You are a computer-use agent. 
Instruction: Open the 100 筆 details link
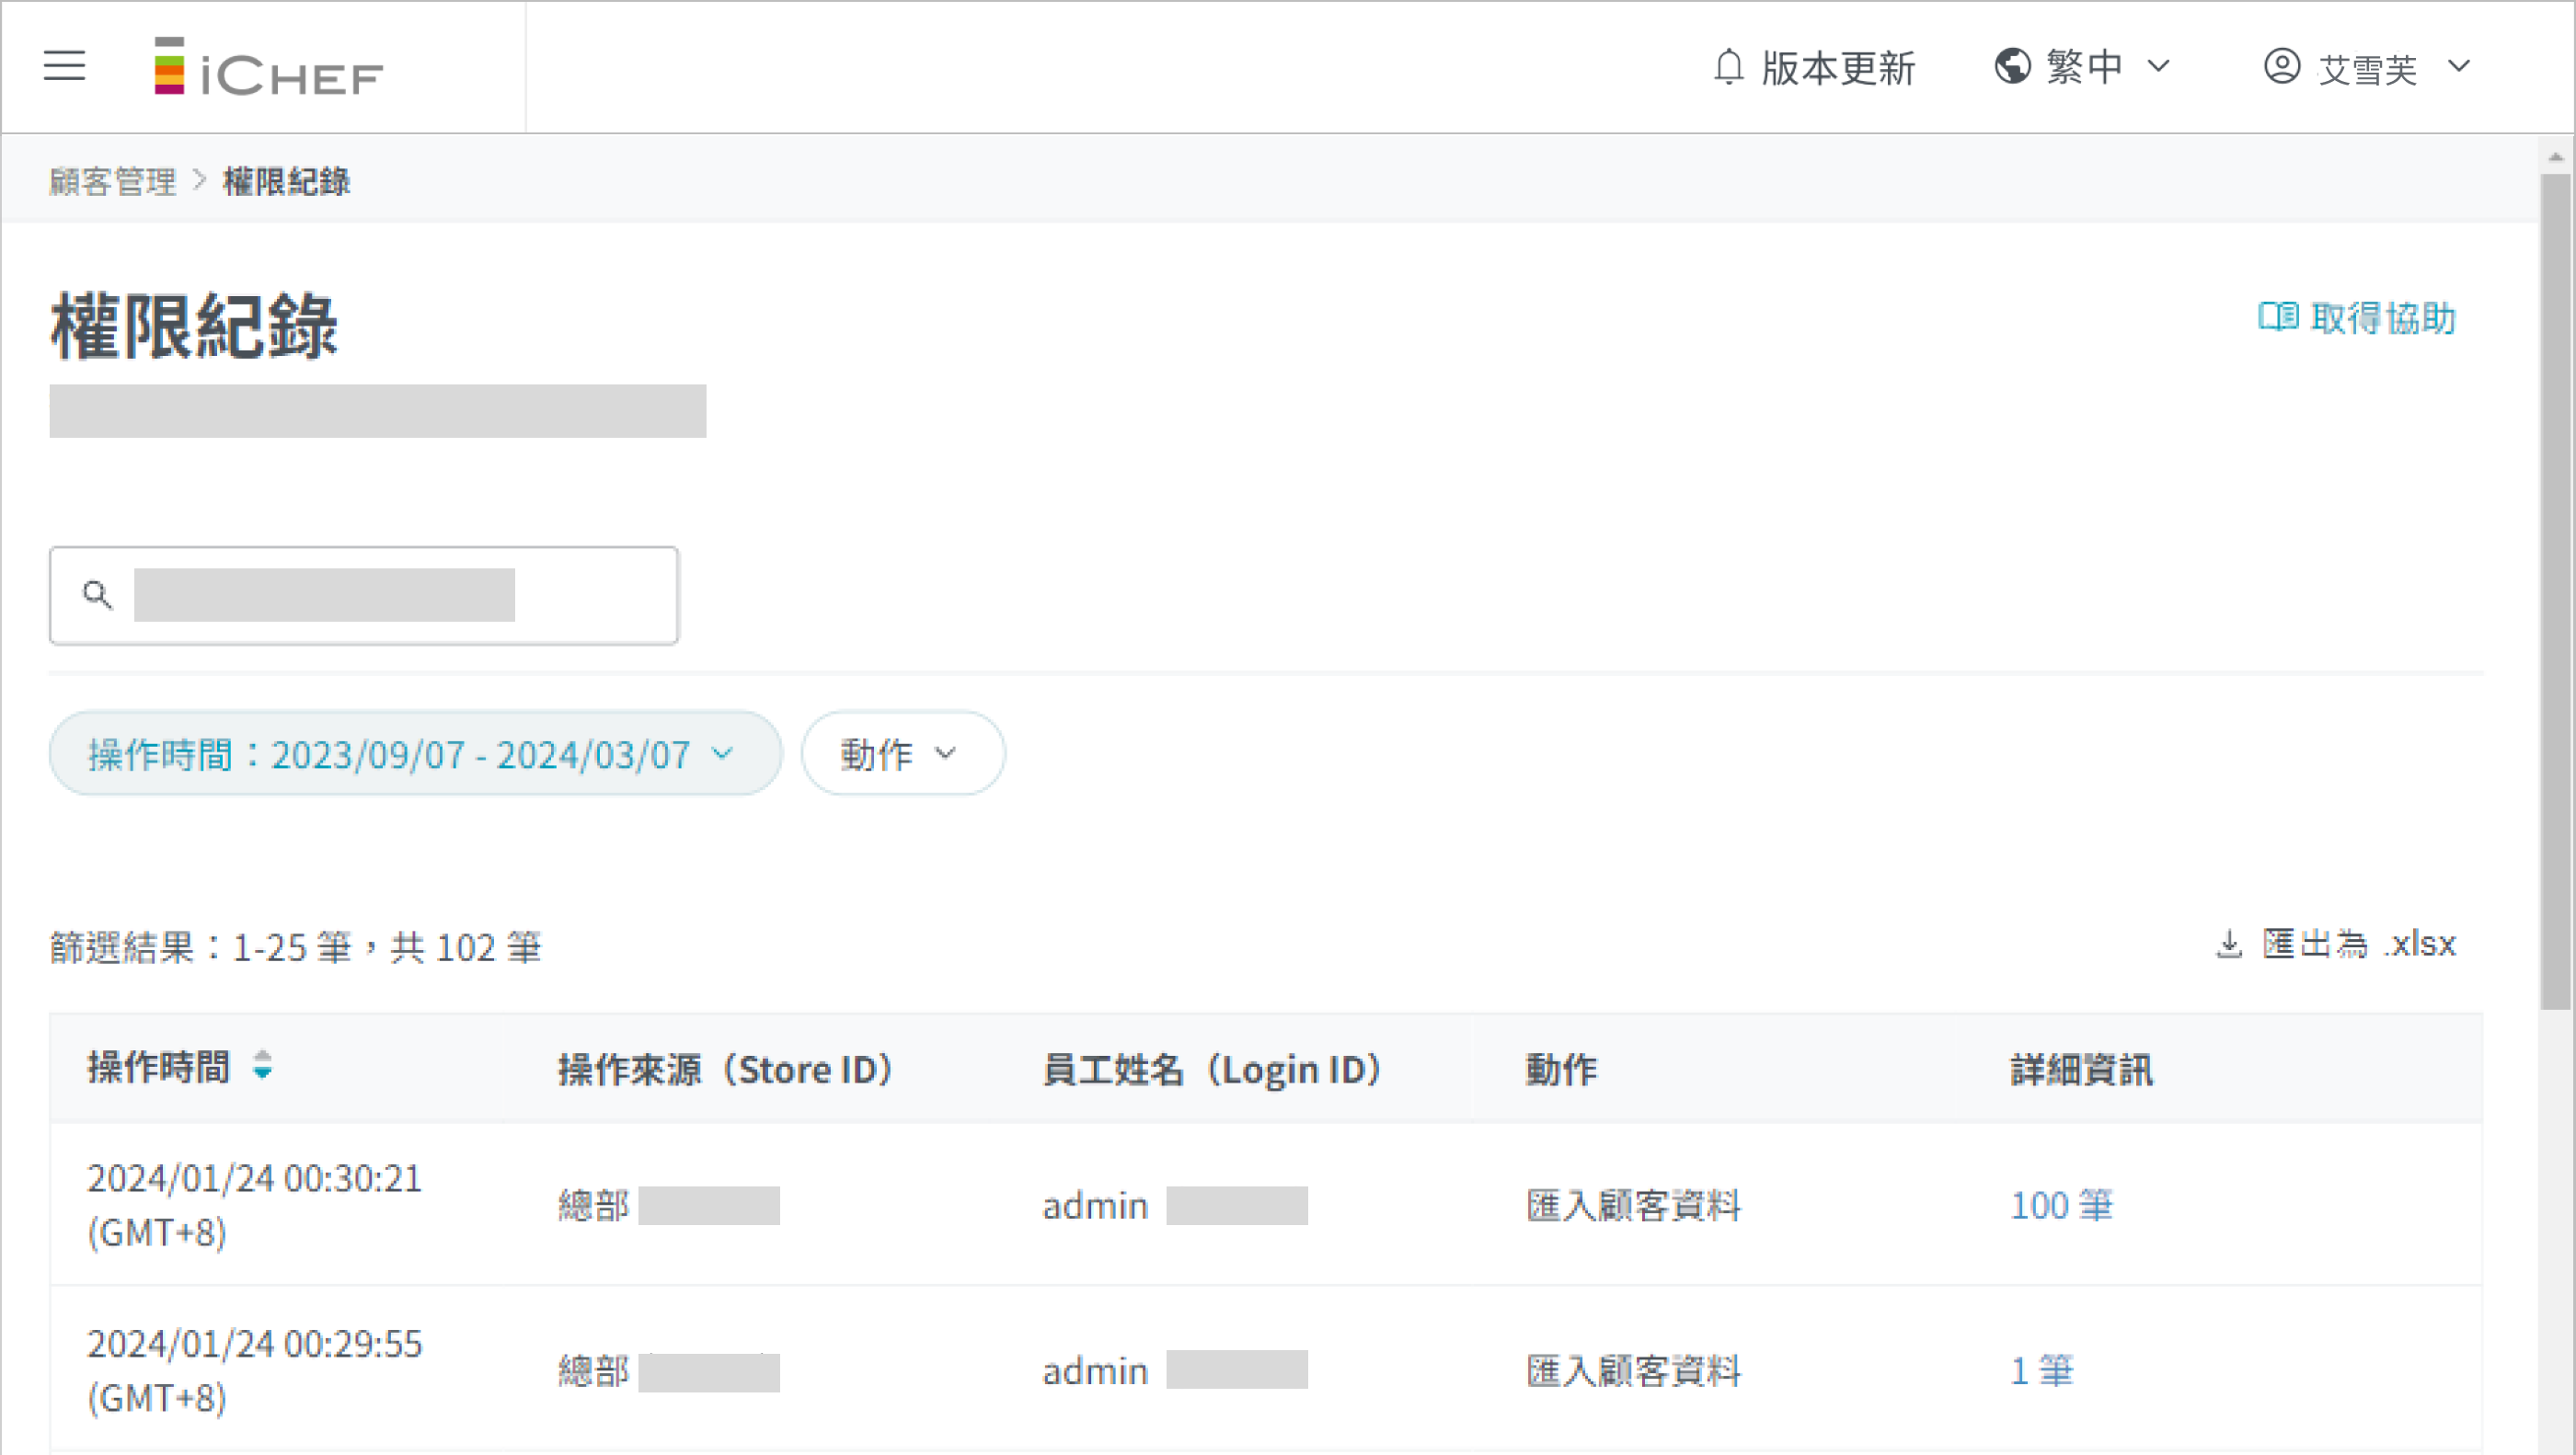(2061, 1205)
